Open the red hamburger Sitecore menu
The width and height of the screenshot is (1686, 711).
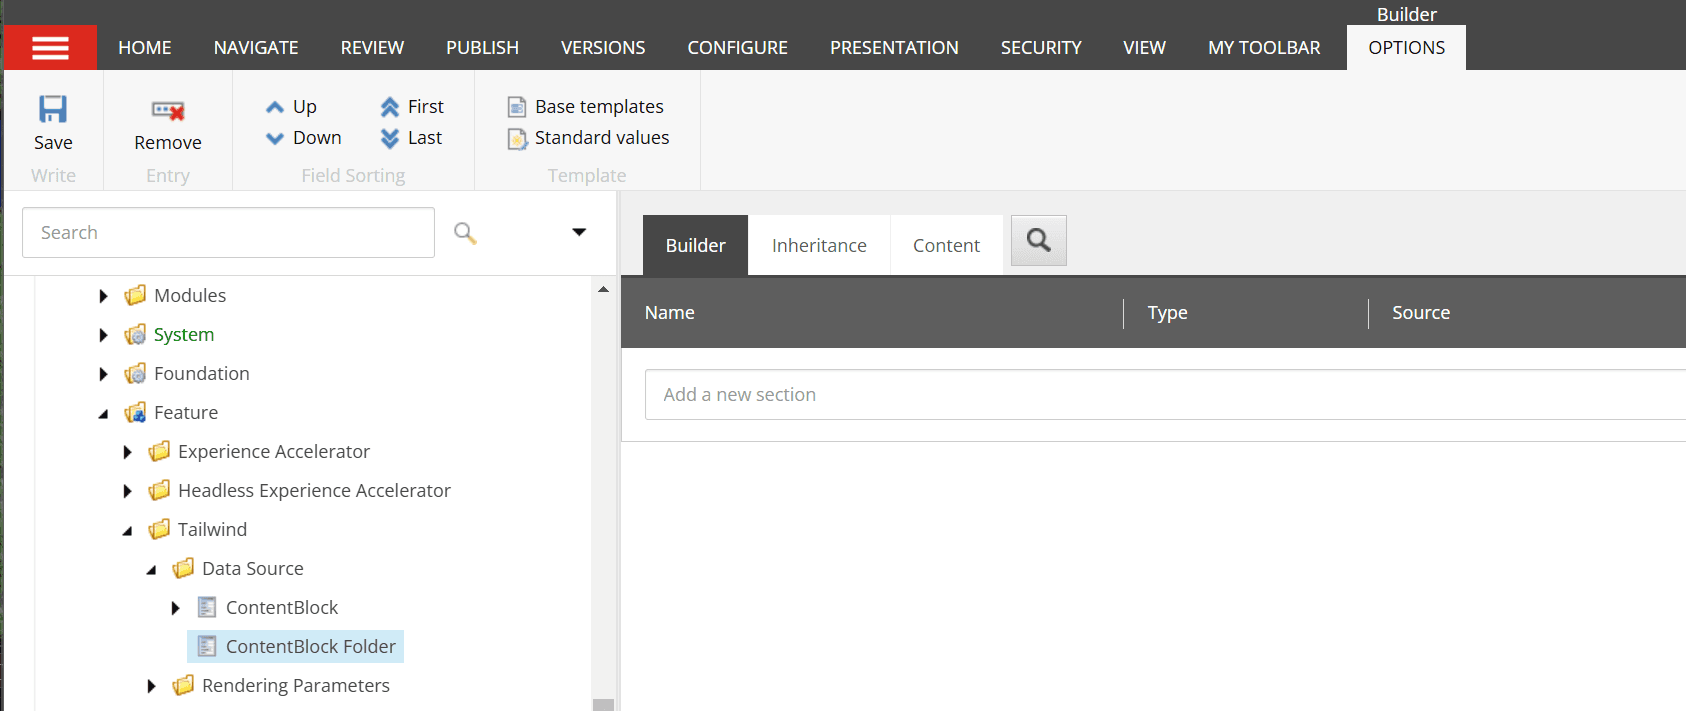point(50,48)
